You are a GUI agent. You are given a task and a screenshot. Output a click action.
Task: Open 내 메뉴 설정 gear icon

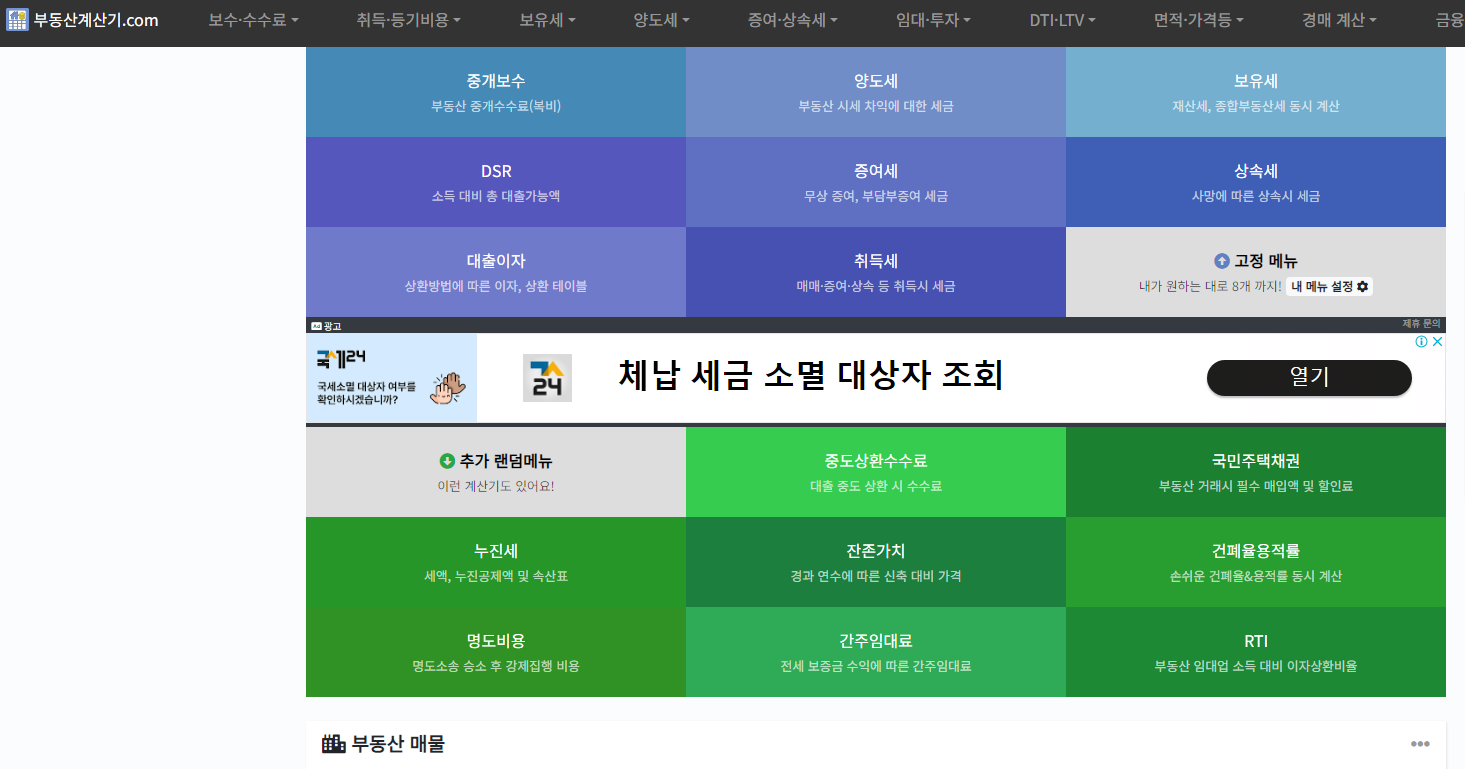point(1364,288)
